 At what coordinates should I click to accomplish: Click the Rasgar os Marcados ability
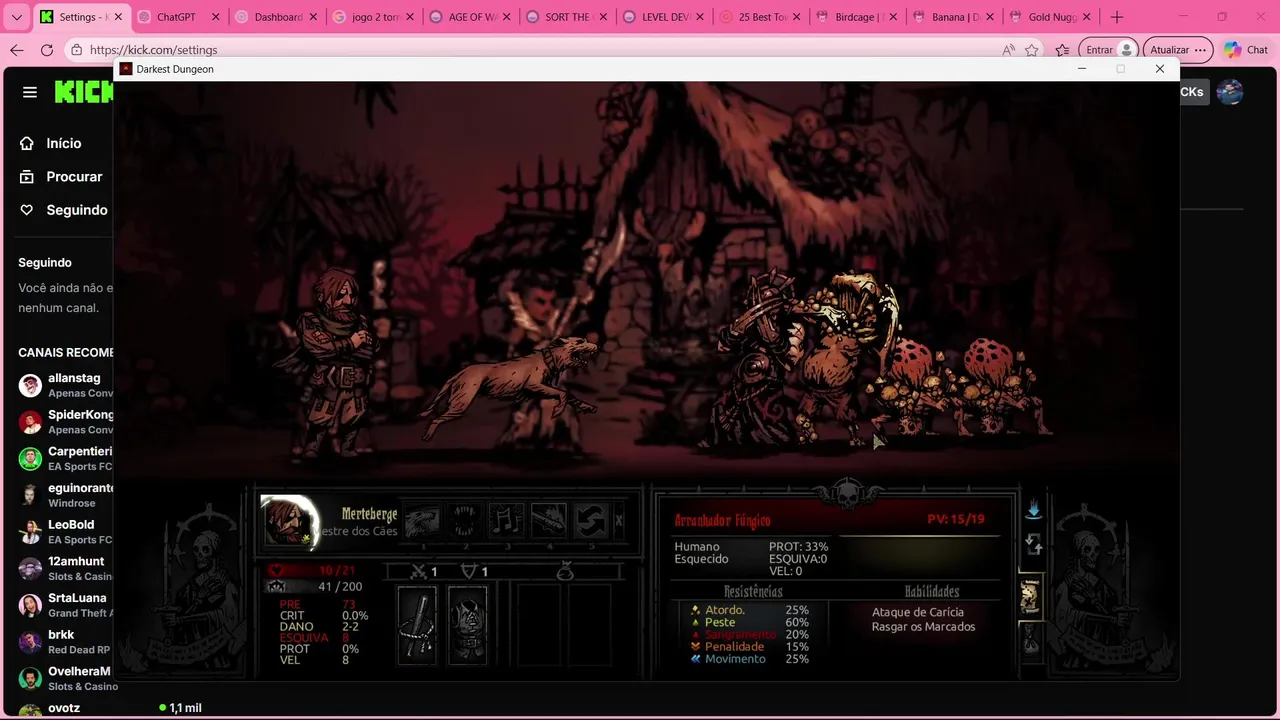(923, 627)
